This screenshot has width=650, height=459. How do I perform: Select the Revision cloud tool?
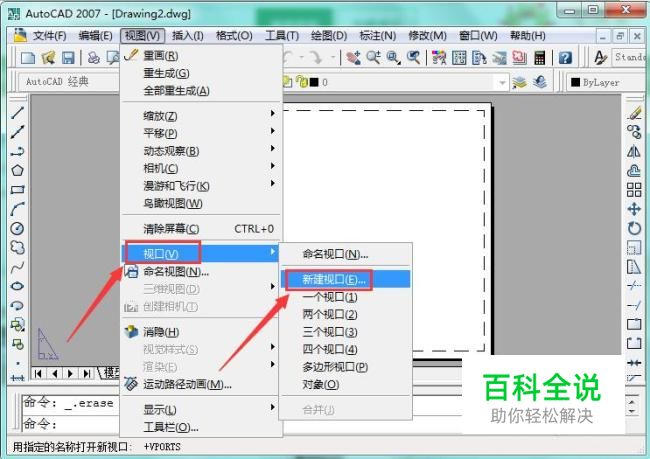coord(17,248)
